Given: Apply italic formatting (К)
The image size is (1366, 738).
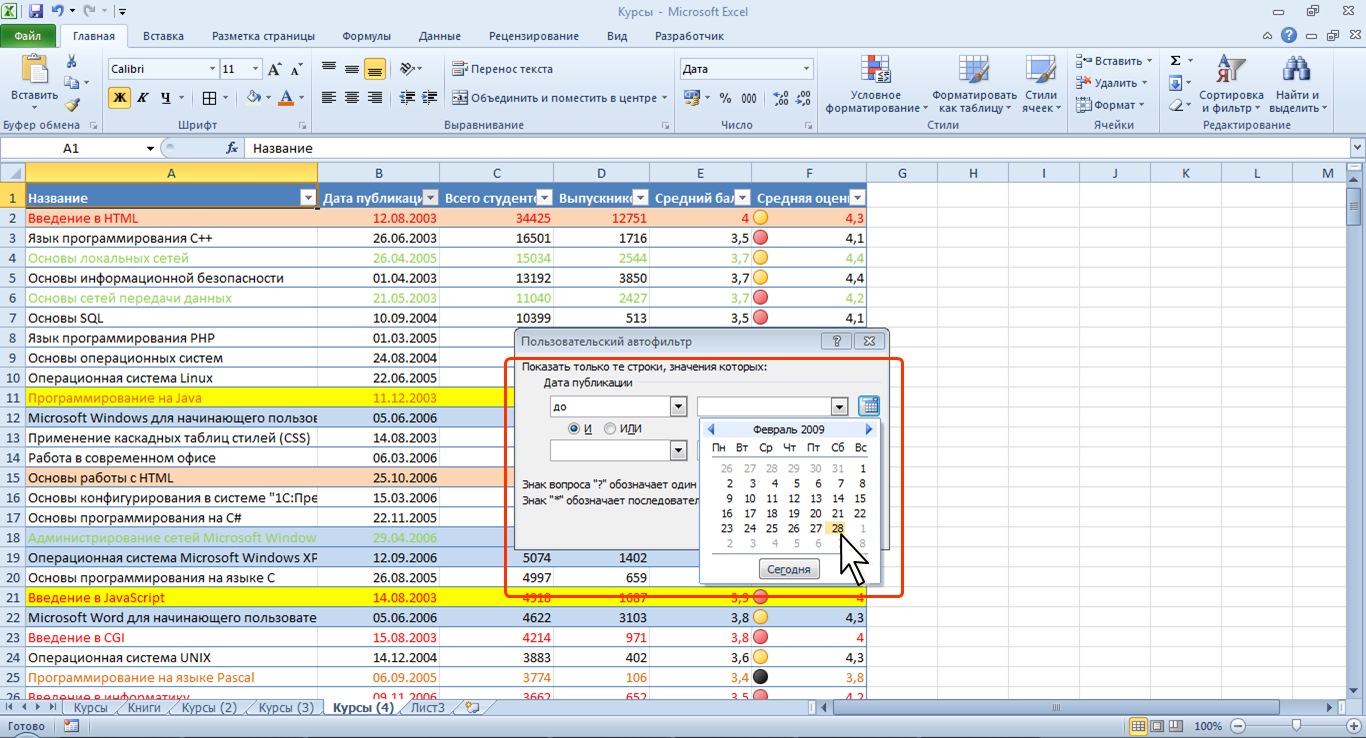Looking at the screenshot, I should tap(142, 98).
